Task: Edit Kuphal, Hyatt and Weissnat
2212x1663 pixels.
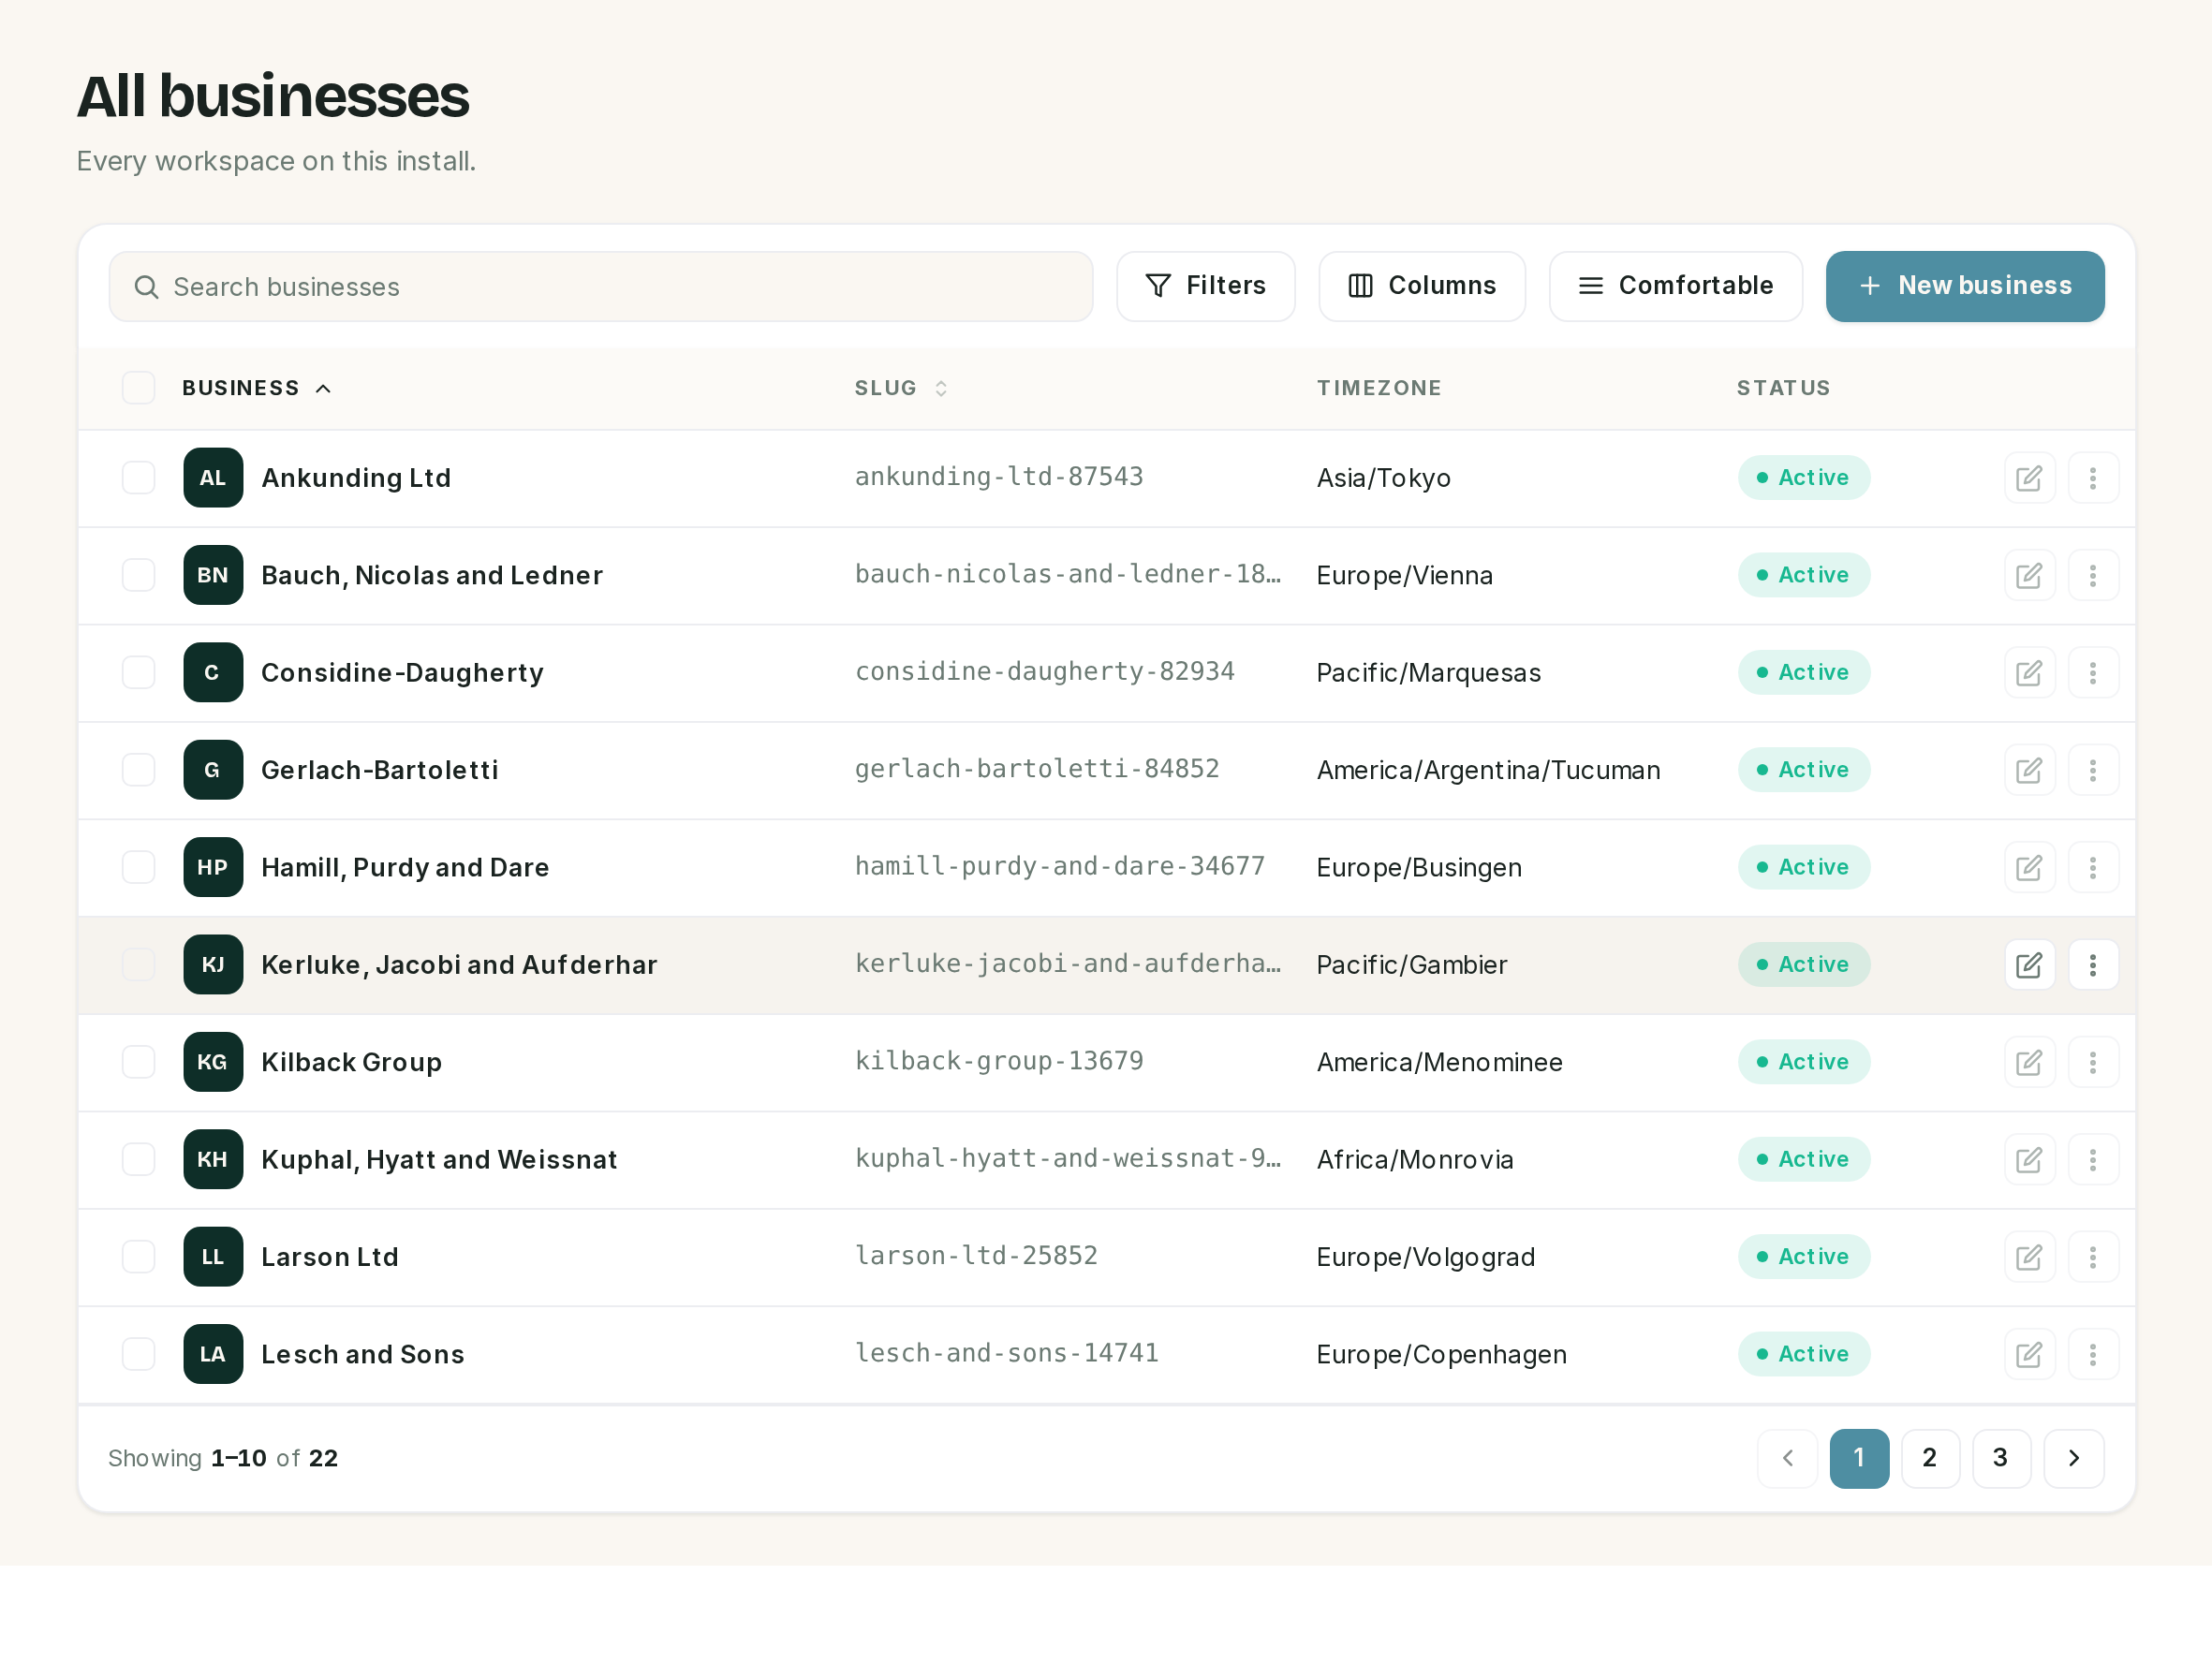Action: [x=2029, y=1159]
